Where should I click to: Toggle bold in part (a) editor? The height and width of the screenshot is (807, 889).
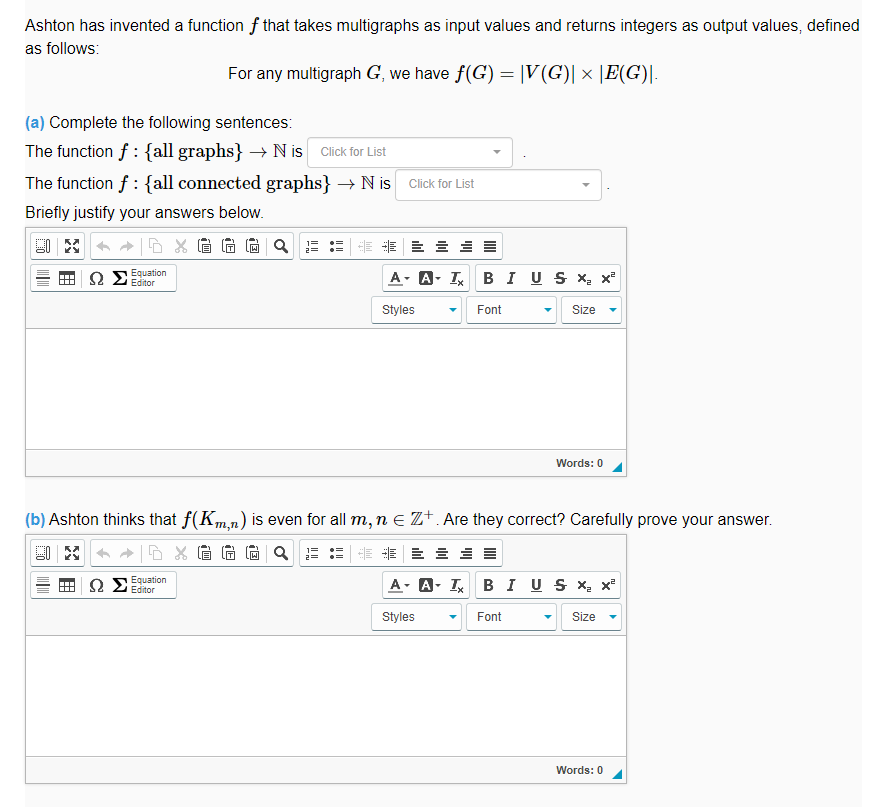pyautogui.click(x=488, y=278)
